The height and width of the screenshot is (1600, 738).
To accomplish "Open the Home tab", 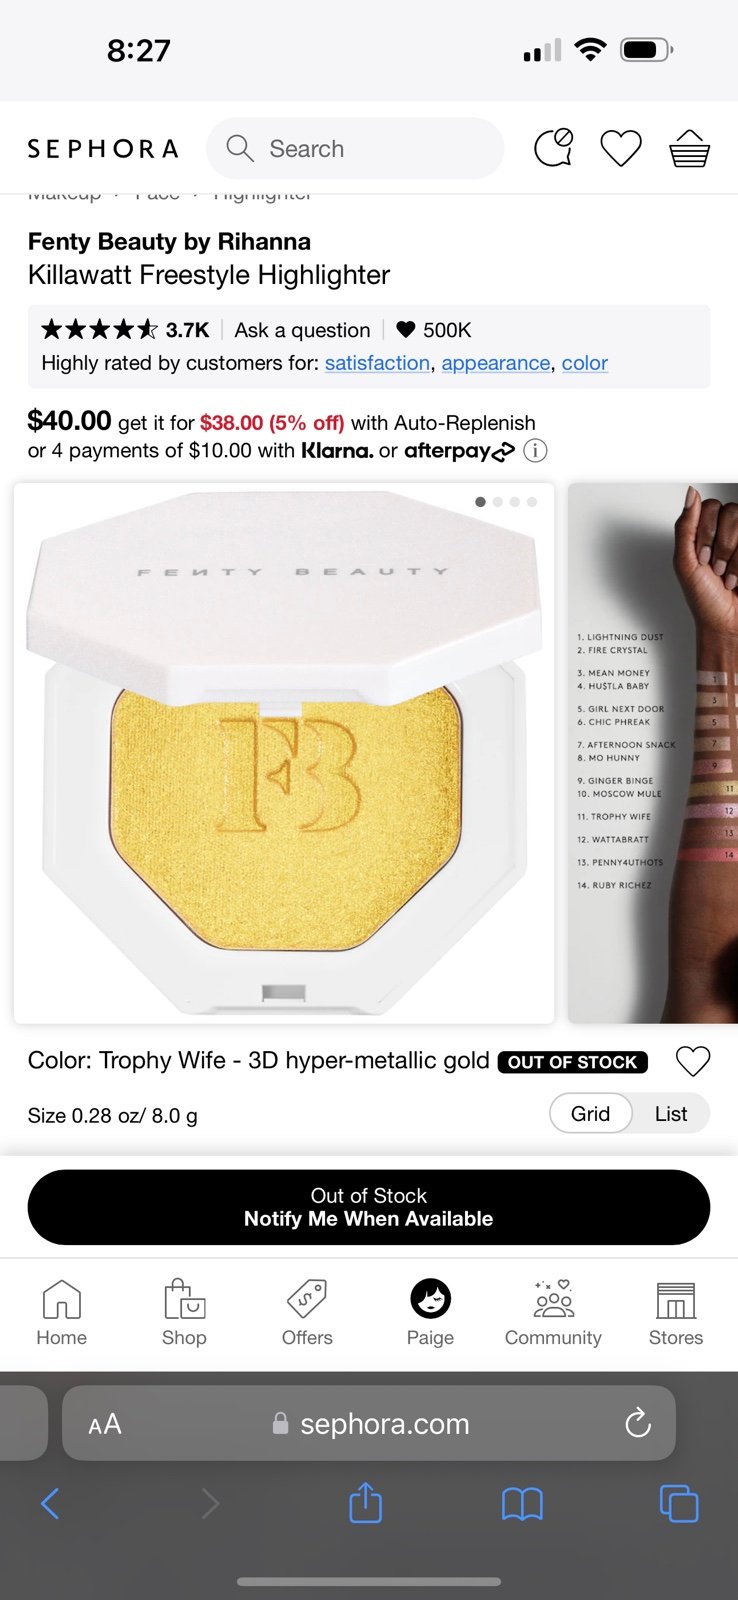I will pos(62,1313).
